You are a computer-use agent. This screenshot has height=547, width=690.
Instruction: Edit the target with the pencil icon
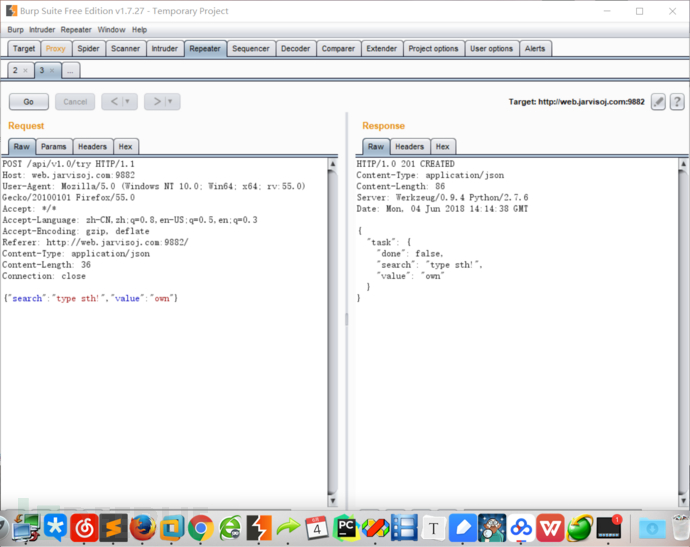point(658,102)
